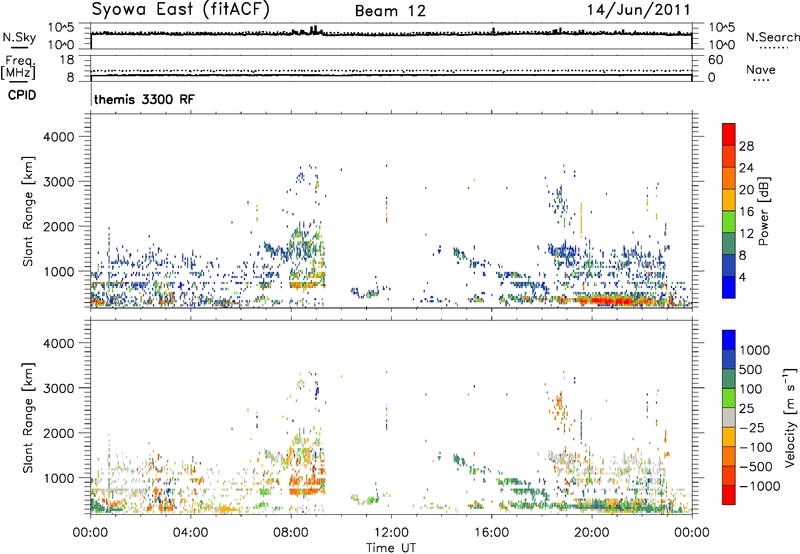Click the time axis label "04:00"

click(x=190, y=533)
